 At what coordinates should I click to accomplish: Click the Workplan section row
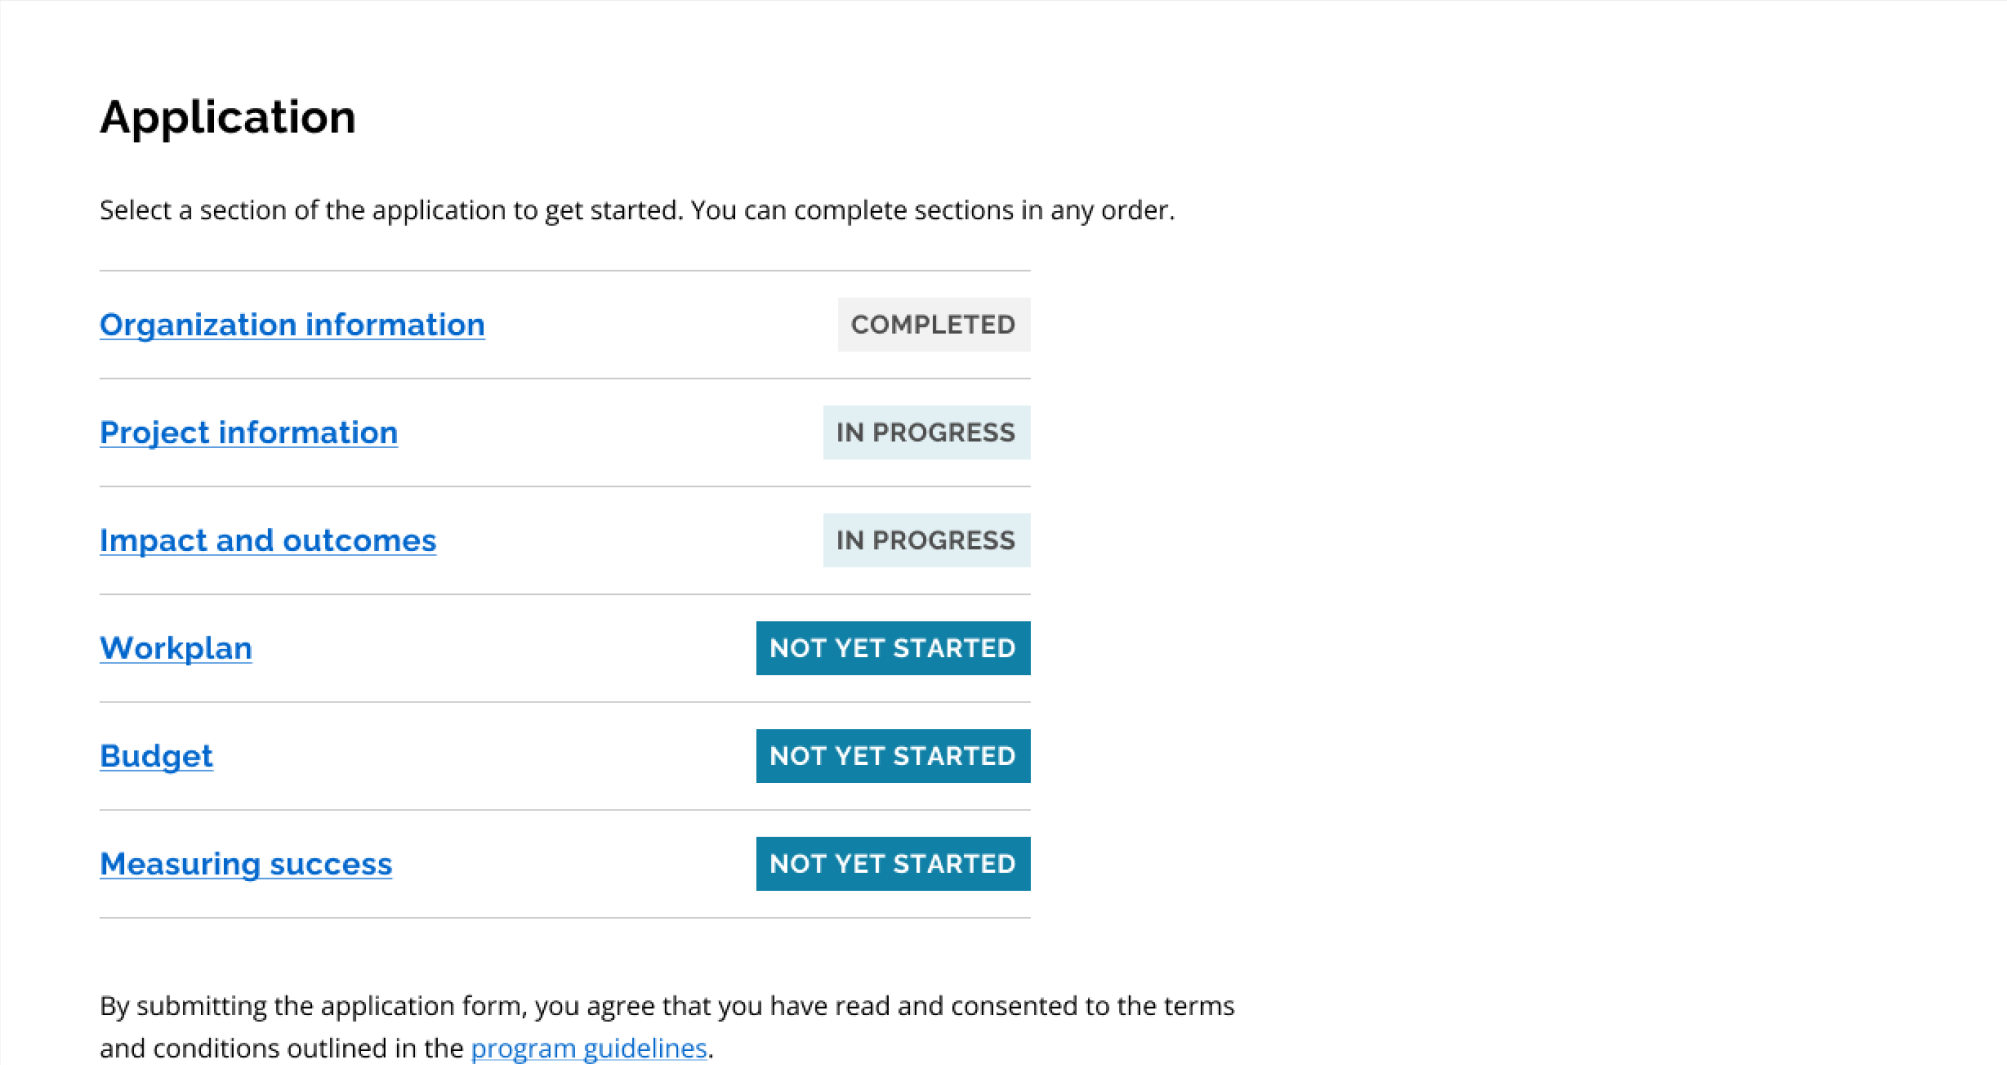(564, 648)
